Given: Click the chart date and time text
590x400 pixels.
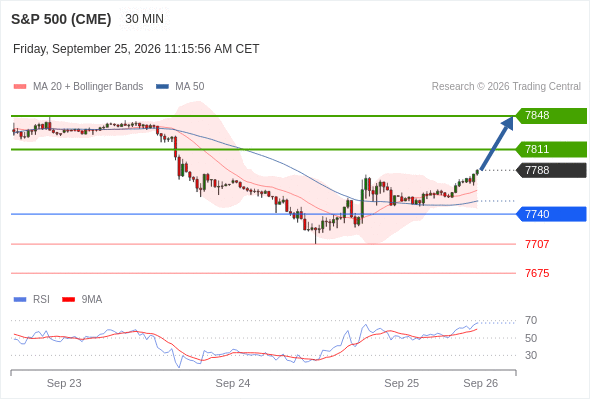Looking at the screenshot, I should (x=136, y=49).
